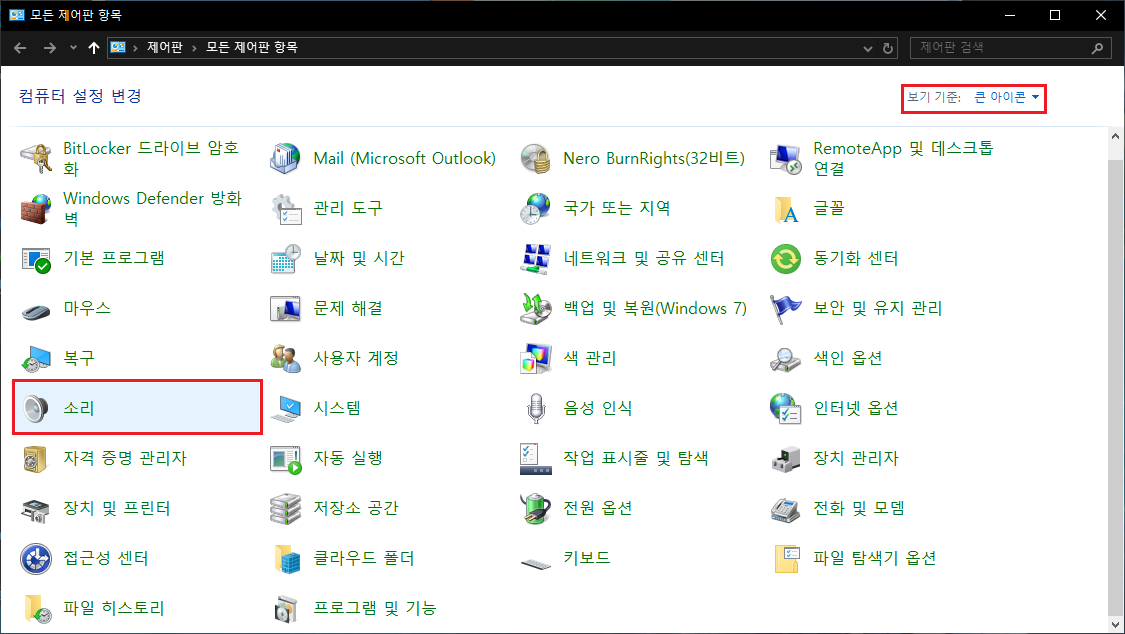Click the 글꼴 (Fonts) folder icon

click(787, 208)
